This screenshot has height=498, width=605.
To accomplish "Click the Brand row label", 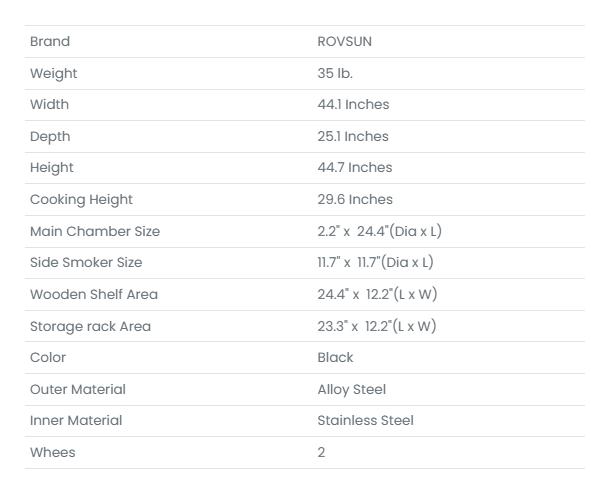I will coord(50,42).
